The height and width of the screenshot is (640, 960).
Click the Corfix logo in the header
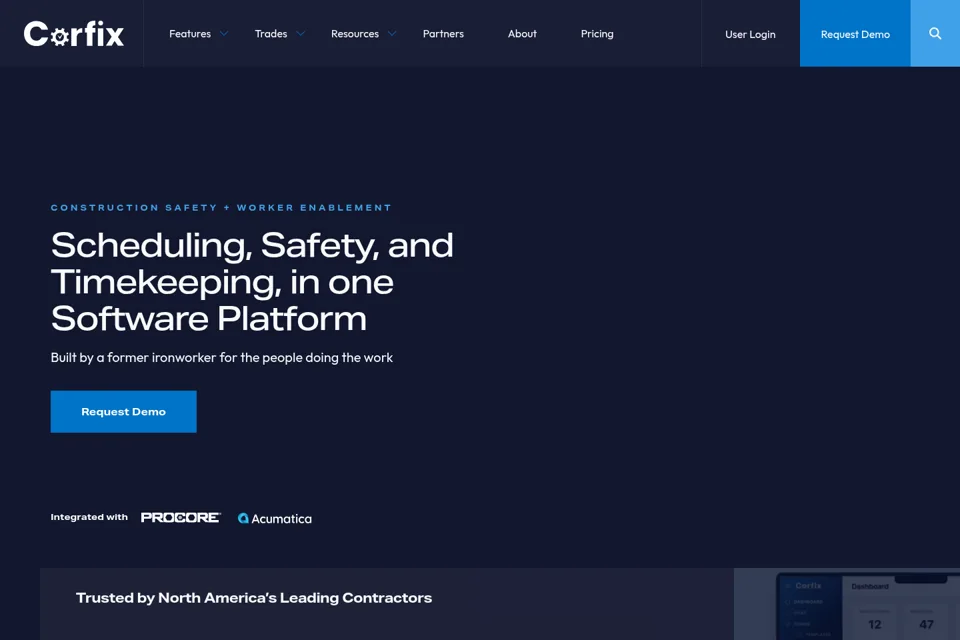73,34
